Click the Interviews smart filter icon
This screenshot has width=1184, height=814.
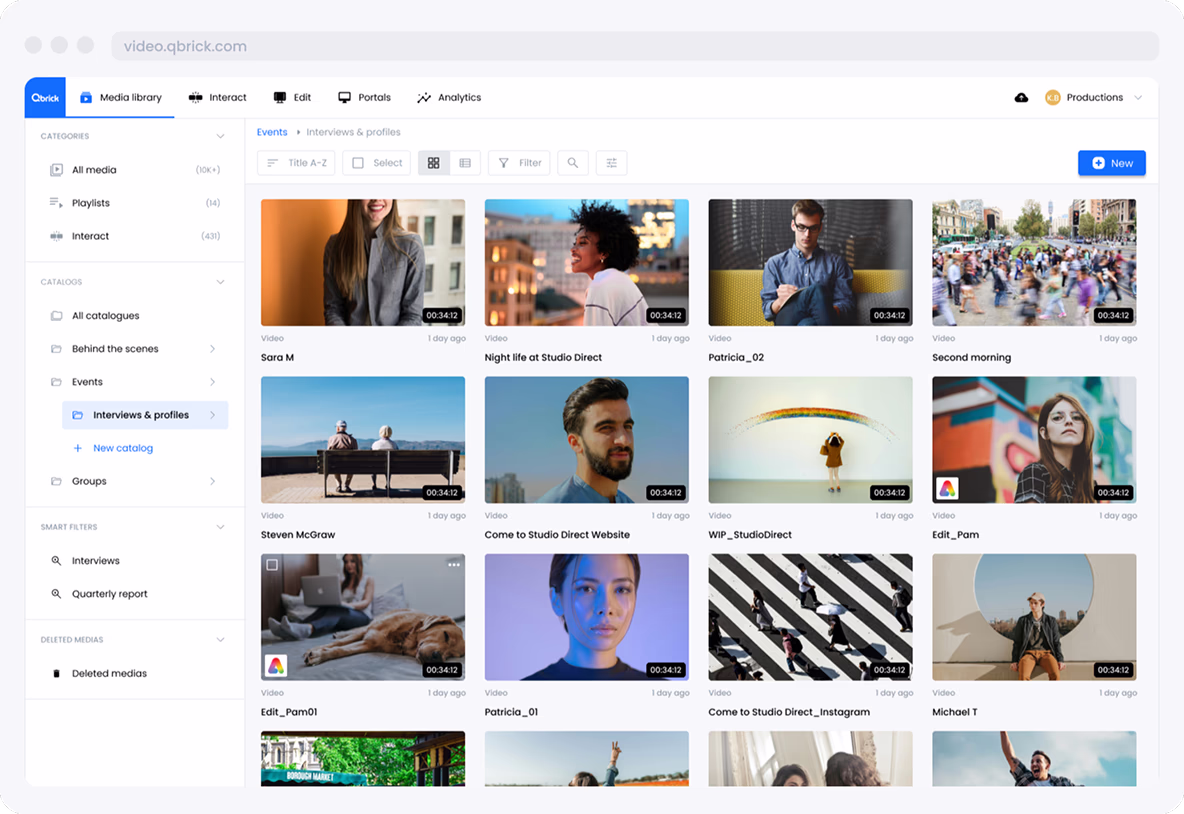click(54, 560)
